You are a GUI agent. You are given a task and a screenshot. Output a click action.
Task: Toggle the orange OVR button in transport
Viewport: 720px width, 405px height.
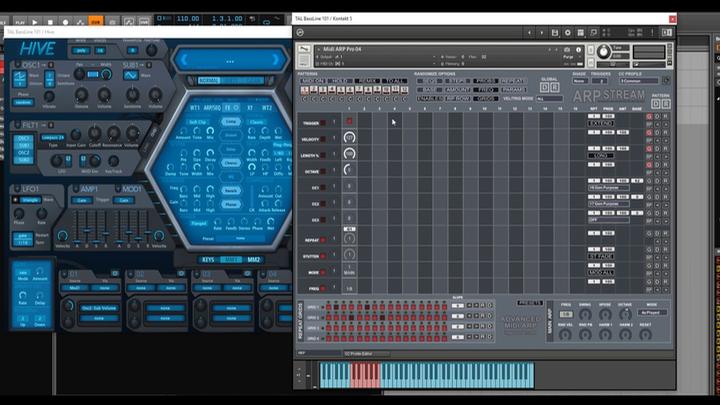tap(96, 22)
